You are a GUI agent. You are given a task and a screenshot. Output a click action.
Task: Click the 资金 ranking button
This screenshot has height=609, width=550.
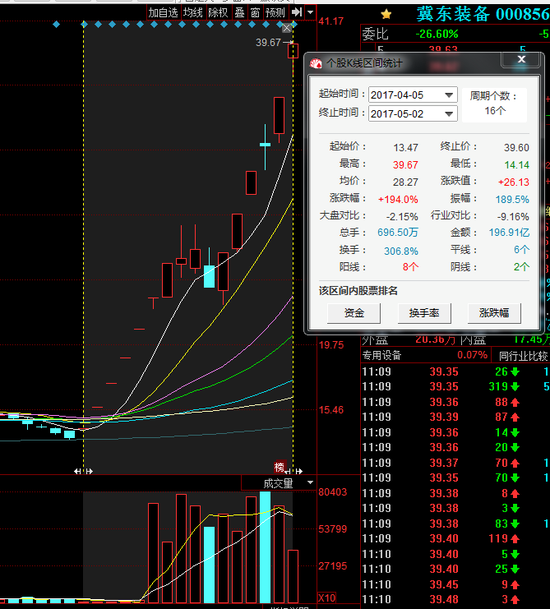pos(354,313)
